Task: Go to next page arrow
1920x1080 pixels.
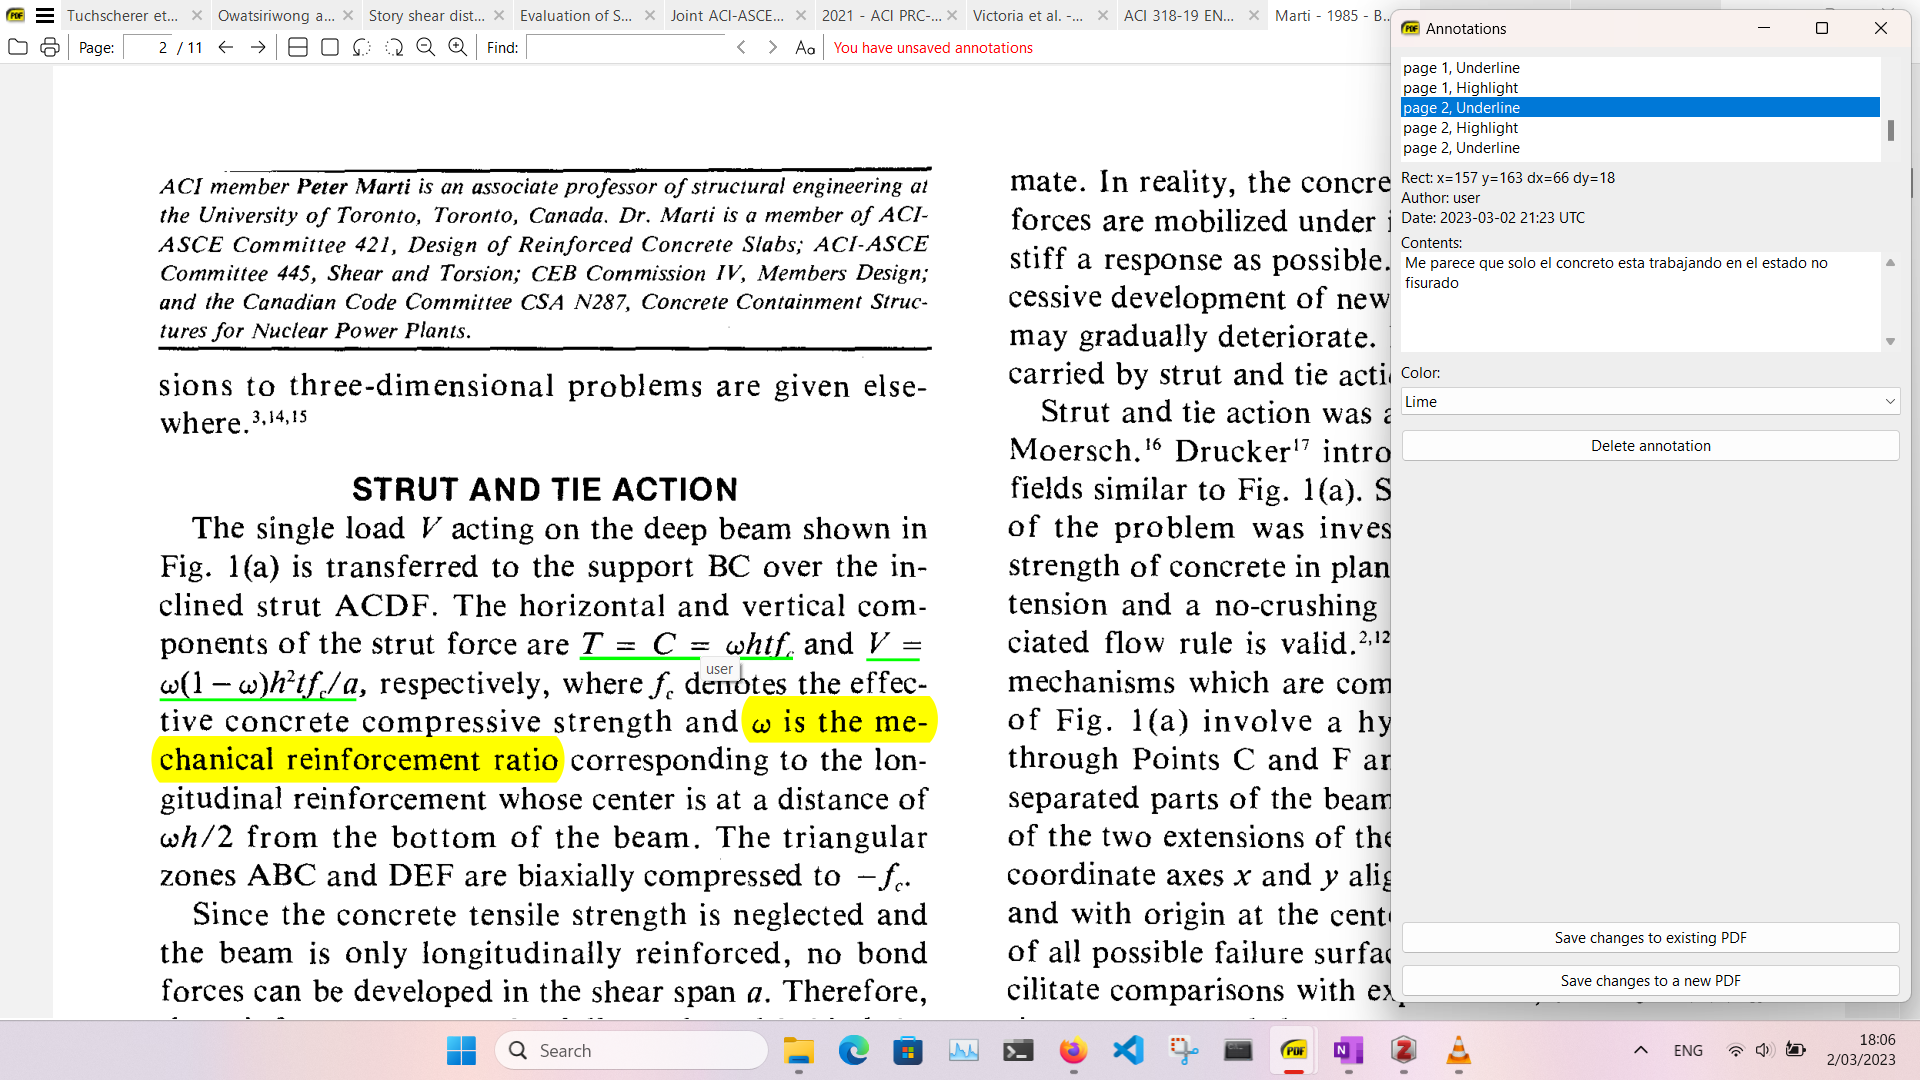Action: click(x=258, y=47)
